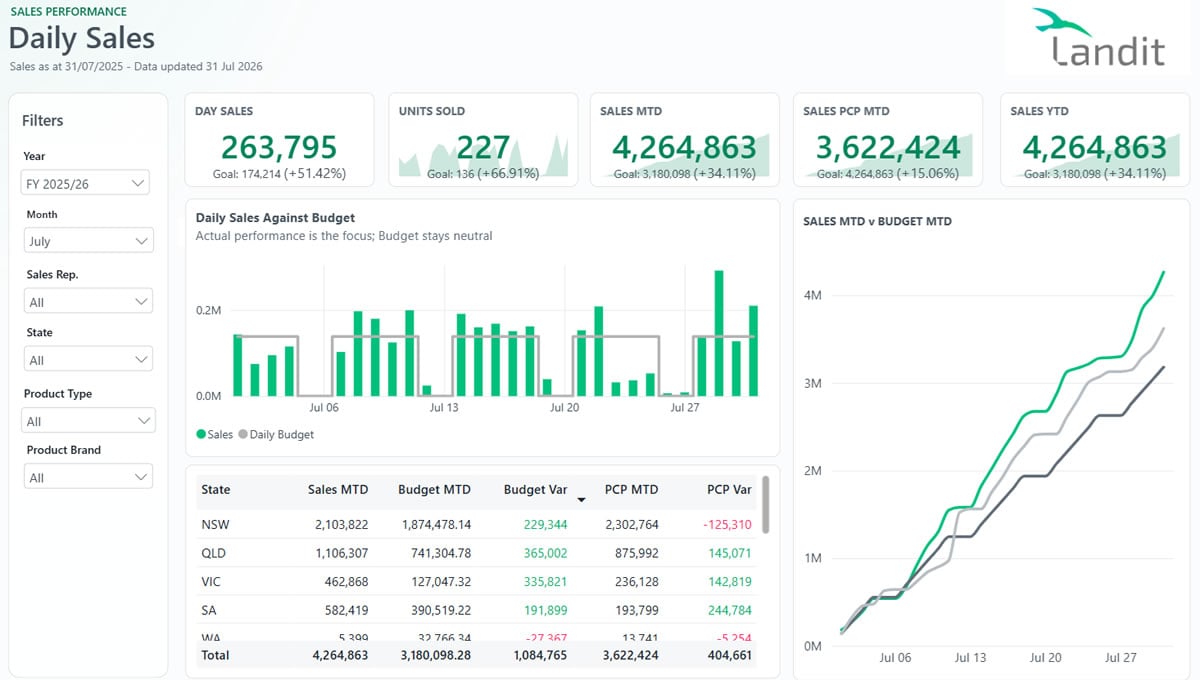1200x680 pixels.
Task: Click SA PCP MTD value 193,799
Action: [635, 610]
